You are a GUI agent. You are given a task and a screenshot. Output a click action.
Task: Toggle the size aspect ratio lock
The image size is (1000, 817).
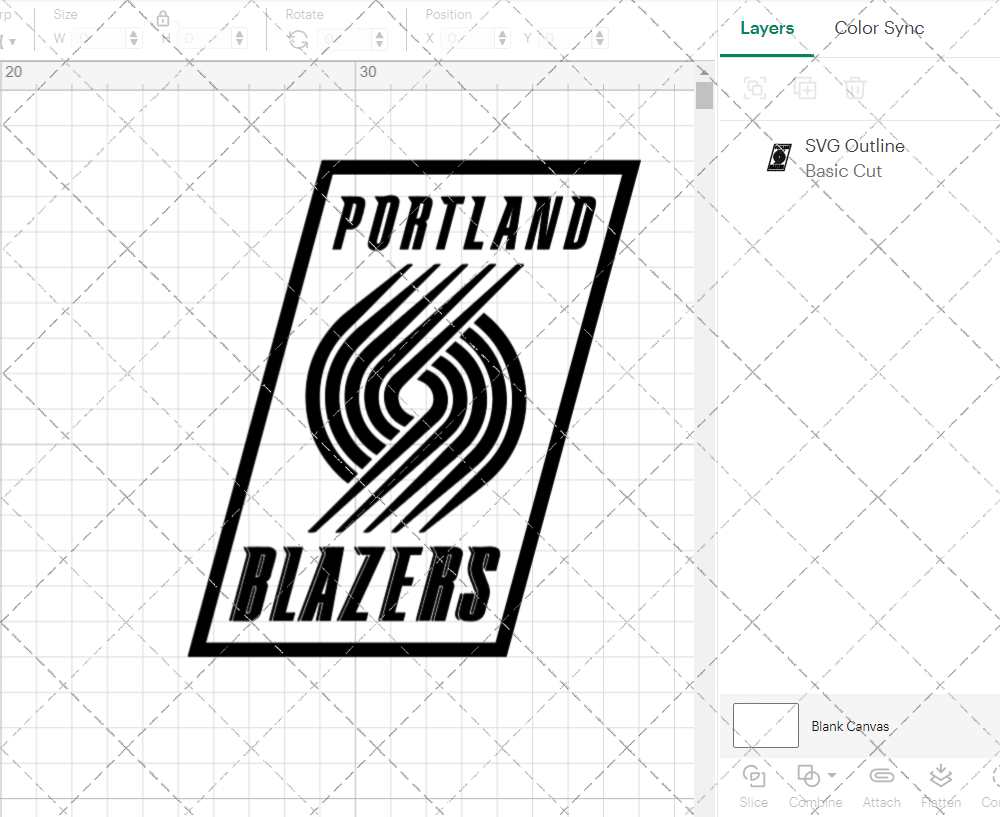tap(163, 18)
